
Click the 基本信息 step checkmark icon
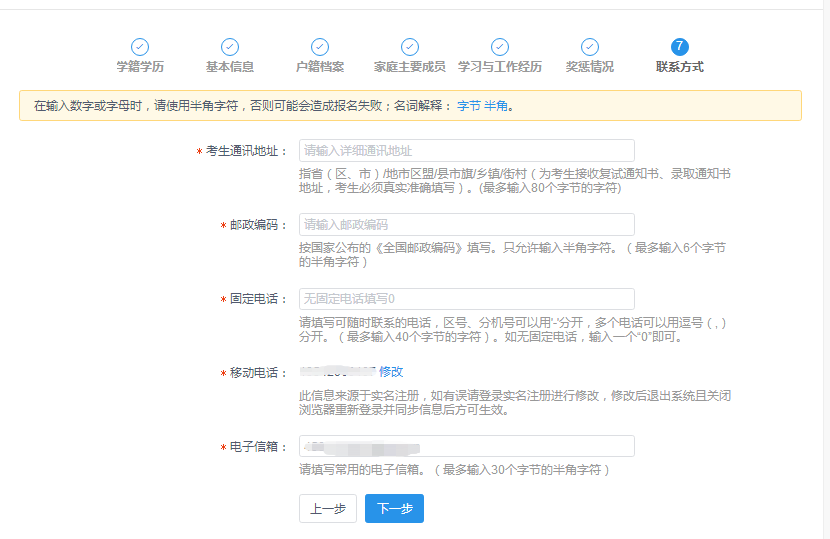click(230, 47)
